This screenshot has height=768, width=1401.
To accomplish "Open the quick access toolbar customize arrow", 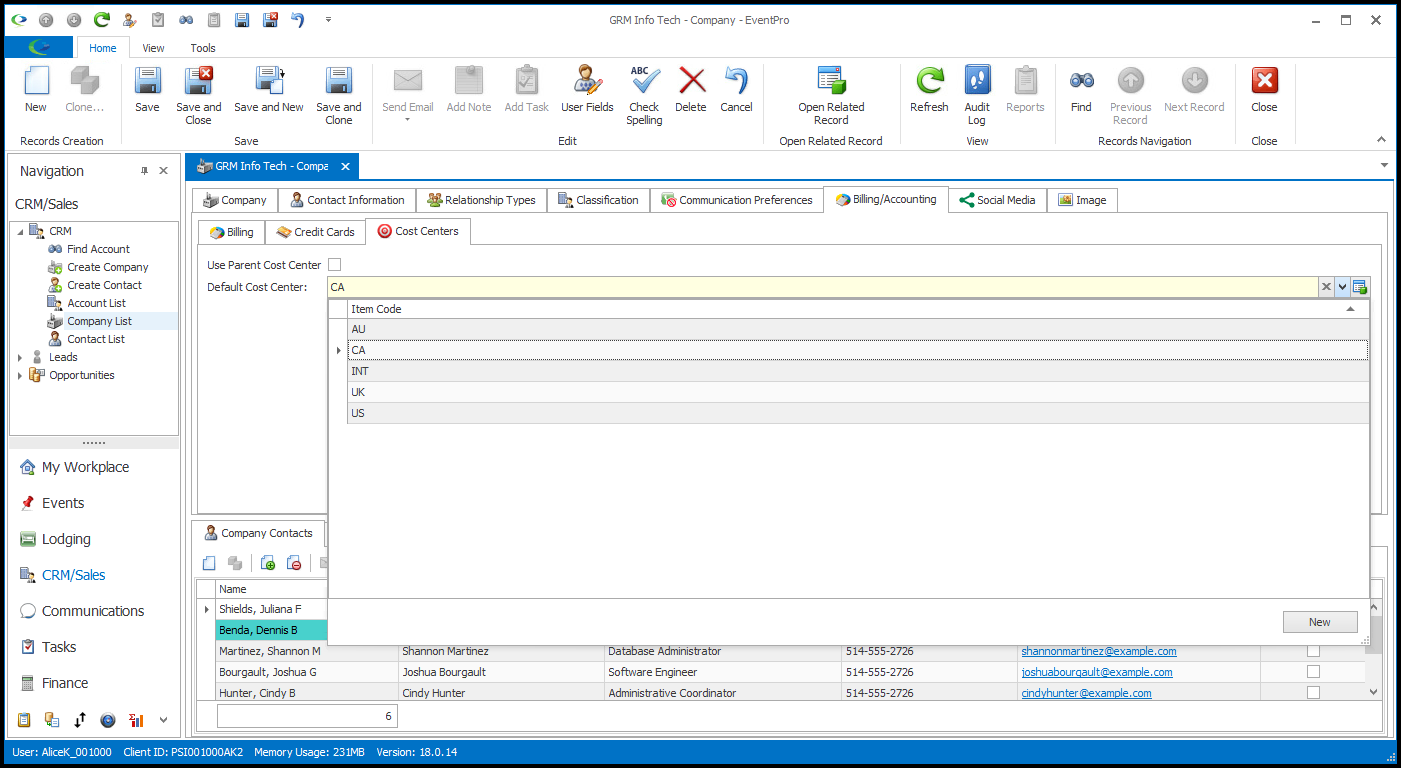I will coord(328,19).
